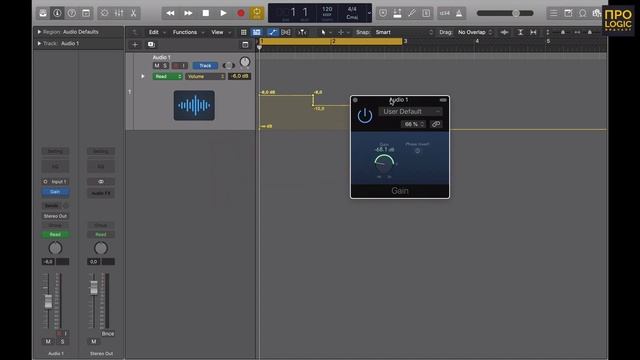640x360 pixels.
Task: Toggle Show Automation button
Action: 273,32
